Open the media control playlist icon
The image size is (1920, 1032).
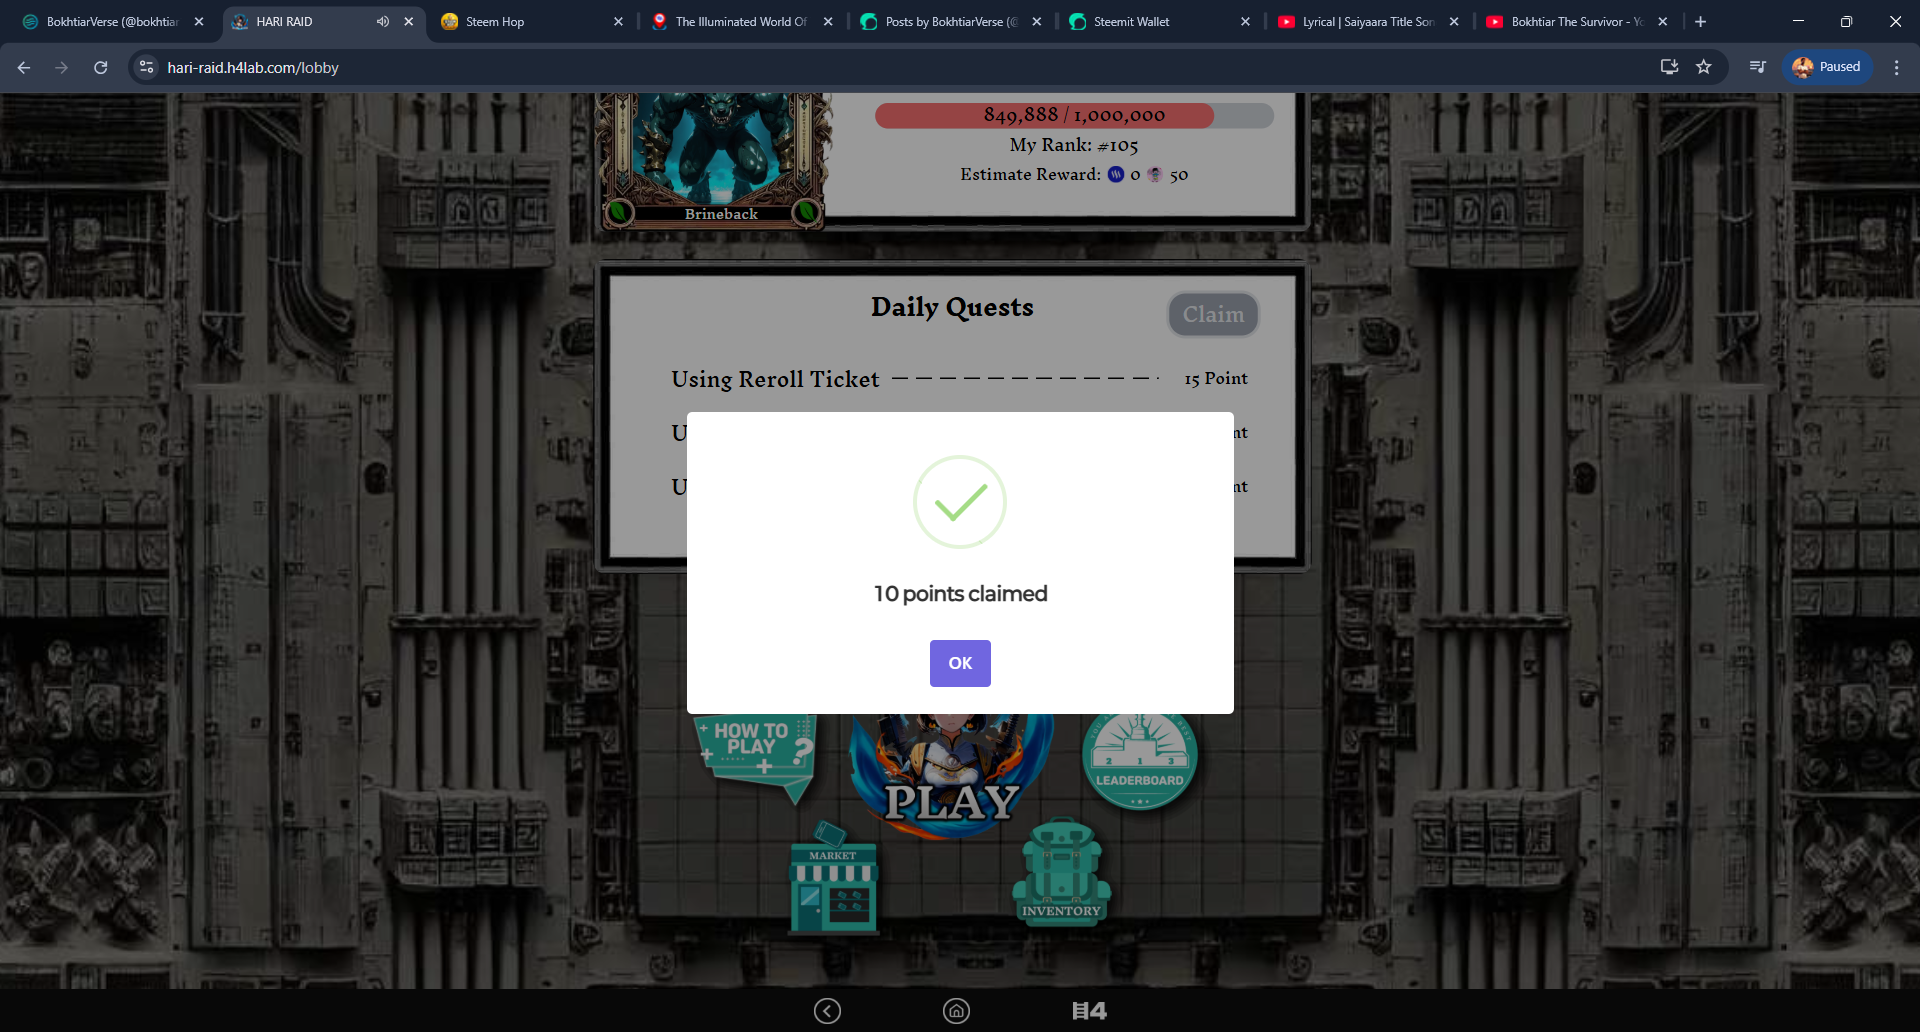pyautogui.click(x=1757, y=67)
